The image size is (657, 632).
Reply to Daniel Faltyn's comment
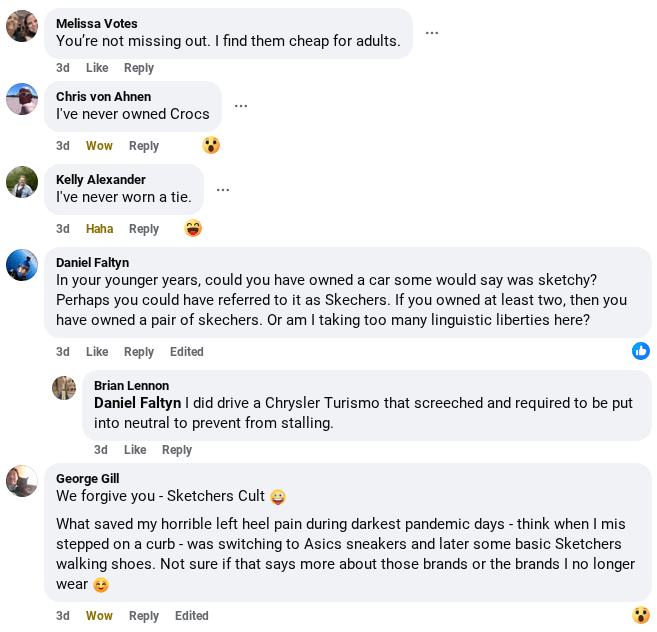click(x=139, y=352)
